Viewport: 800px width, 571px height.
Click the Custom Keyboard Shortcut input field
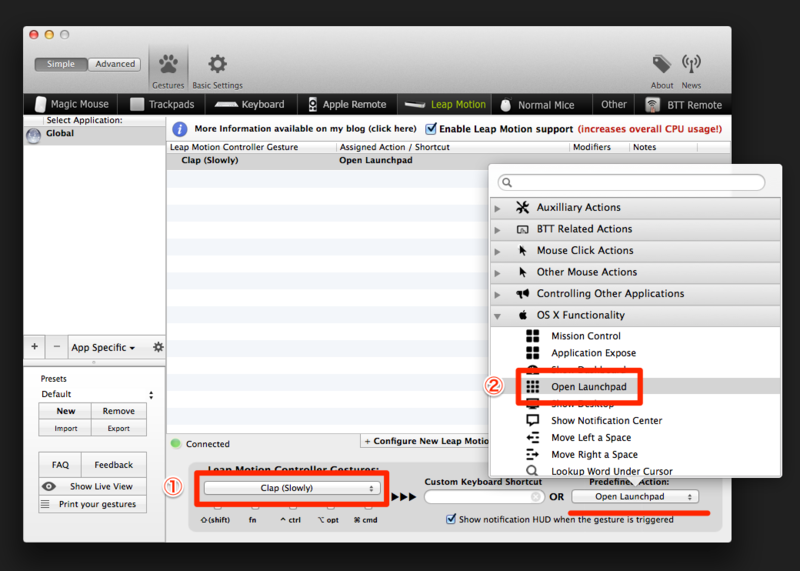click(x=484, y=496)
